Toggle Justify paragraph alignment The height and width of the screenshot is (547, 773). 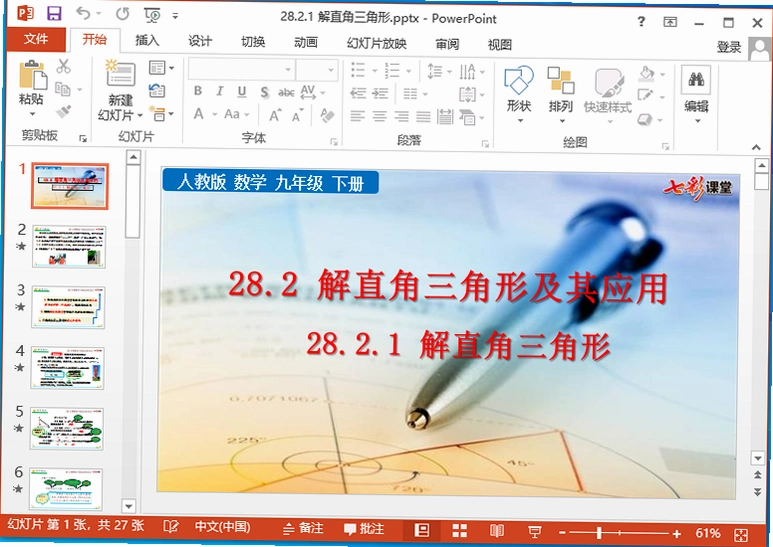(x=423, y=117)
